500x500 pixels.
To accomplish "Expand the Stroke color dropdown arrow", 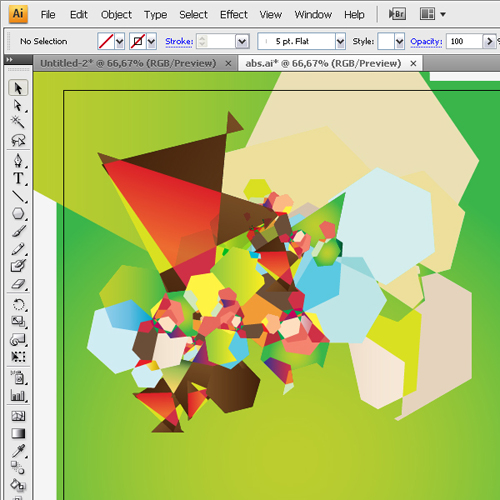I will tap(152, 42).
